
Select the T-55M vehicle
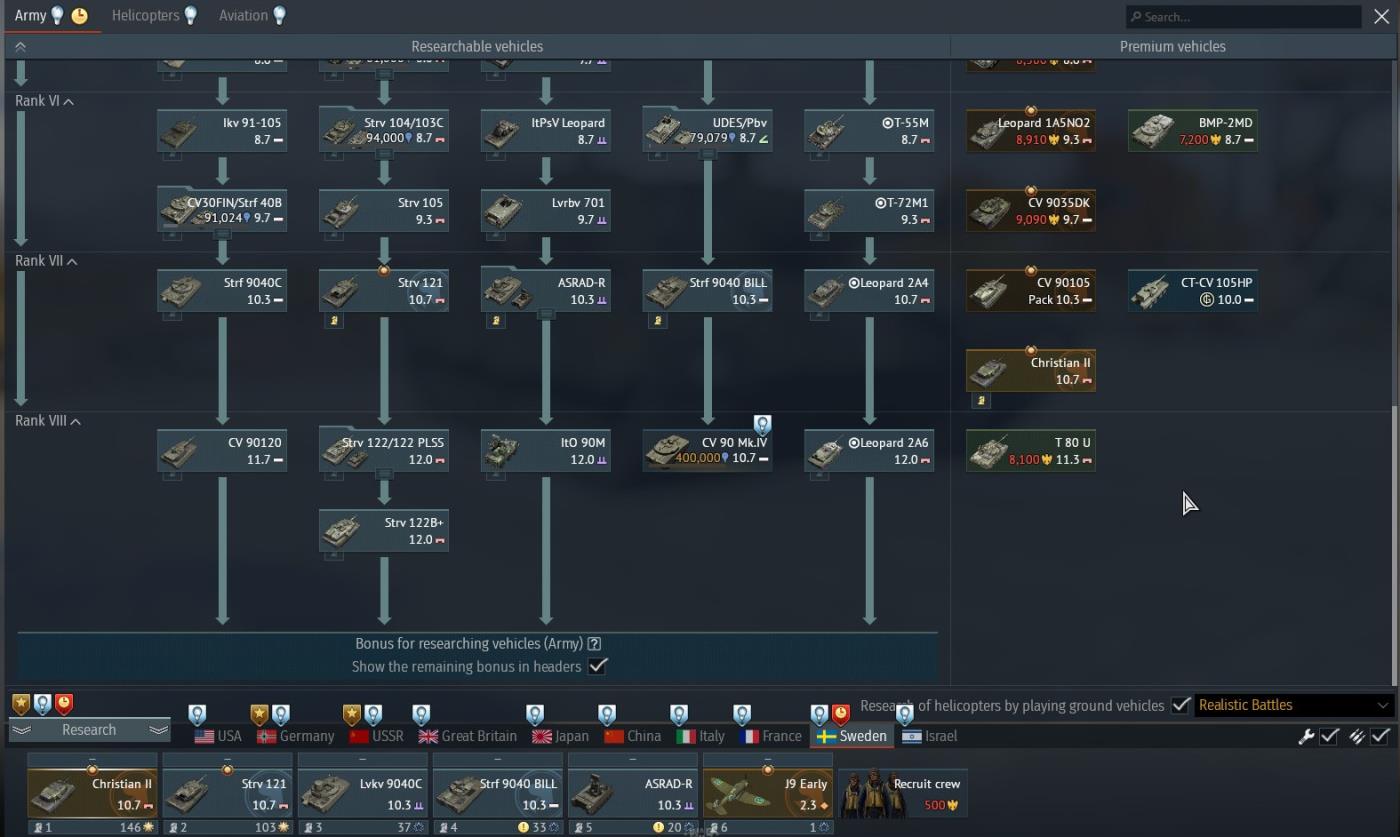[870, 131]
